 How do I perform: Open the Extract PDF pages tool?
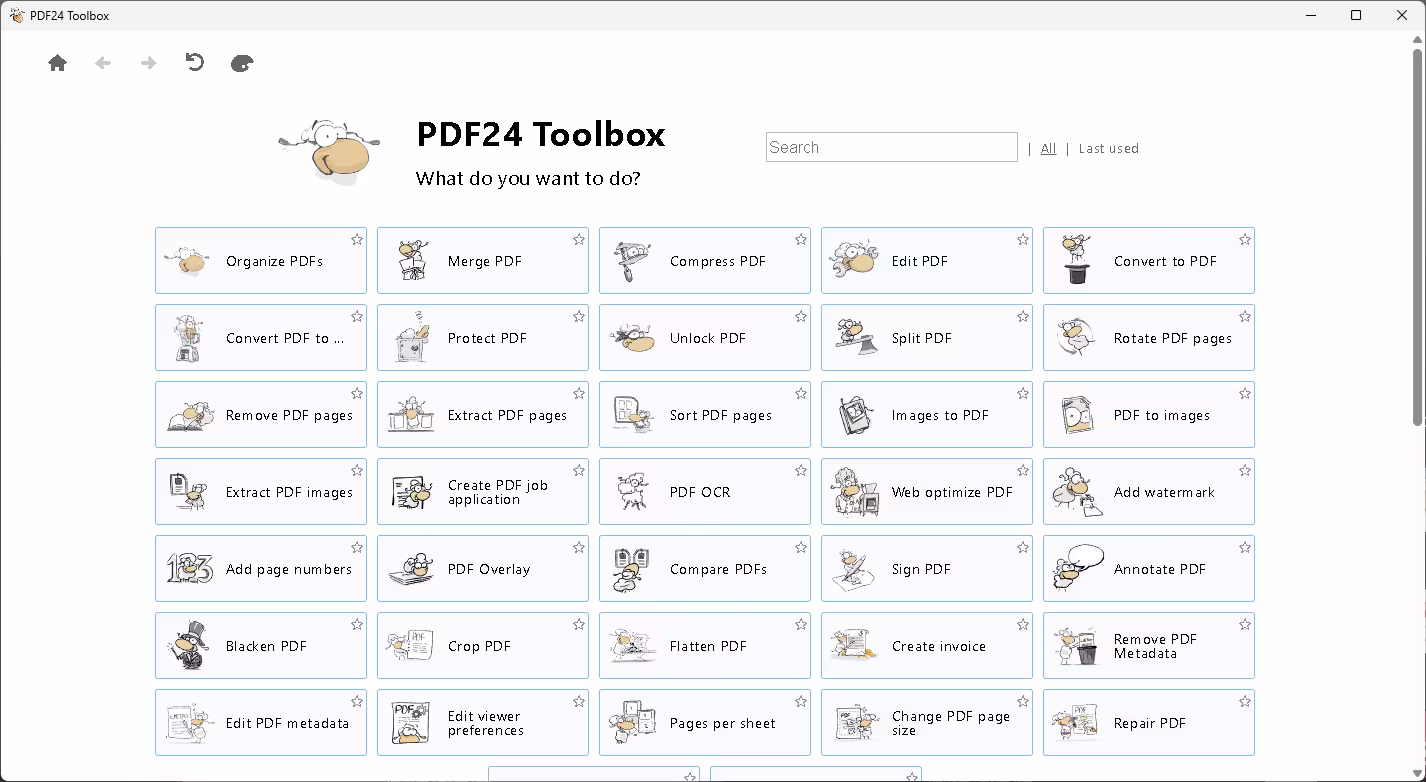click(483, 415)
